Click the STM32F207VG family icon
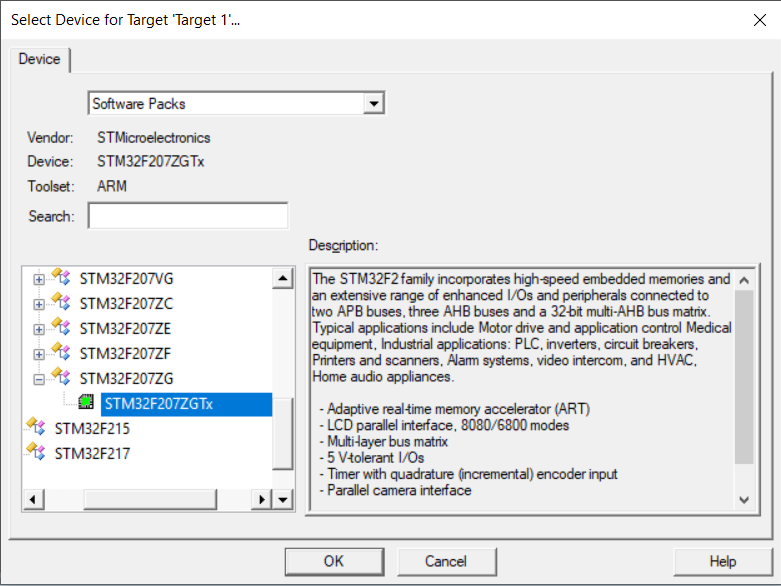Screen dimensions: 781x586 (61, 276)
